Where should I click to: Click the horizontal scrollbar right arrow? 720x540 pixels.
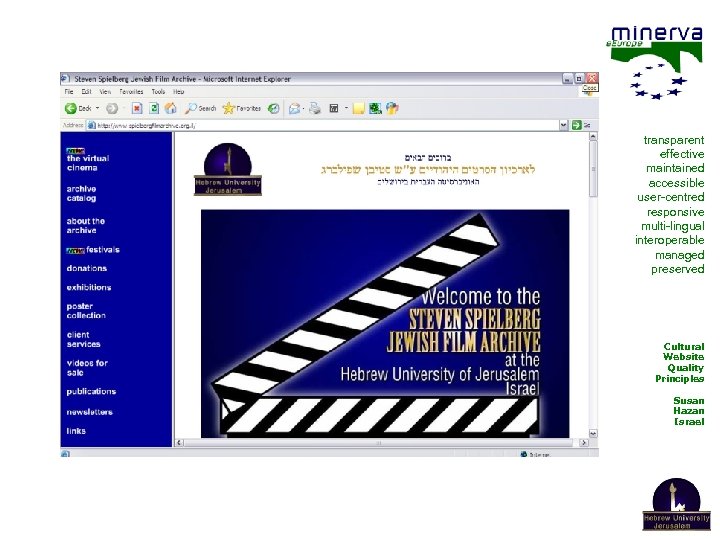point(584,443)
